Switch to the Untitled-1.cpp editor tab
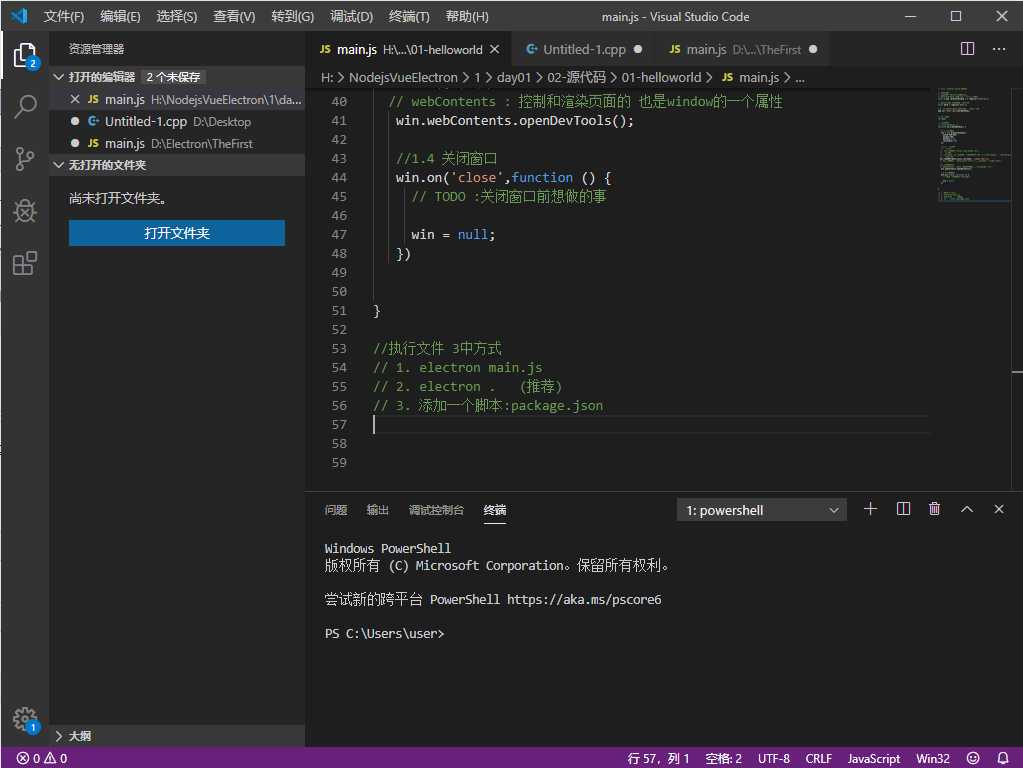The width and height of the screenshot is (1023, 768). point(583,49)
